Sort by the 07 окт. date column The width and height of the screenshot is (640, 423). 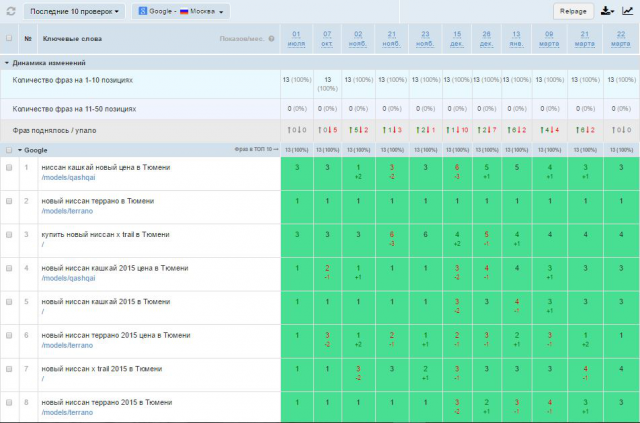tap(327, 39)
